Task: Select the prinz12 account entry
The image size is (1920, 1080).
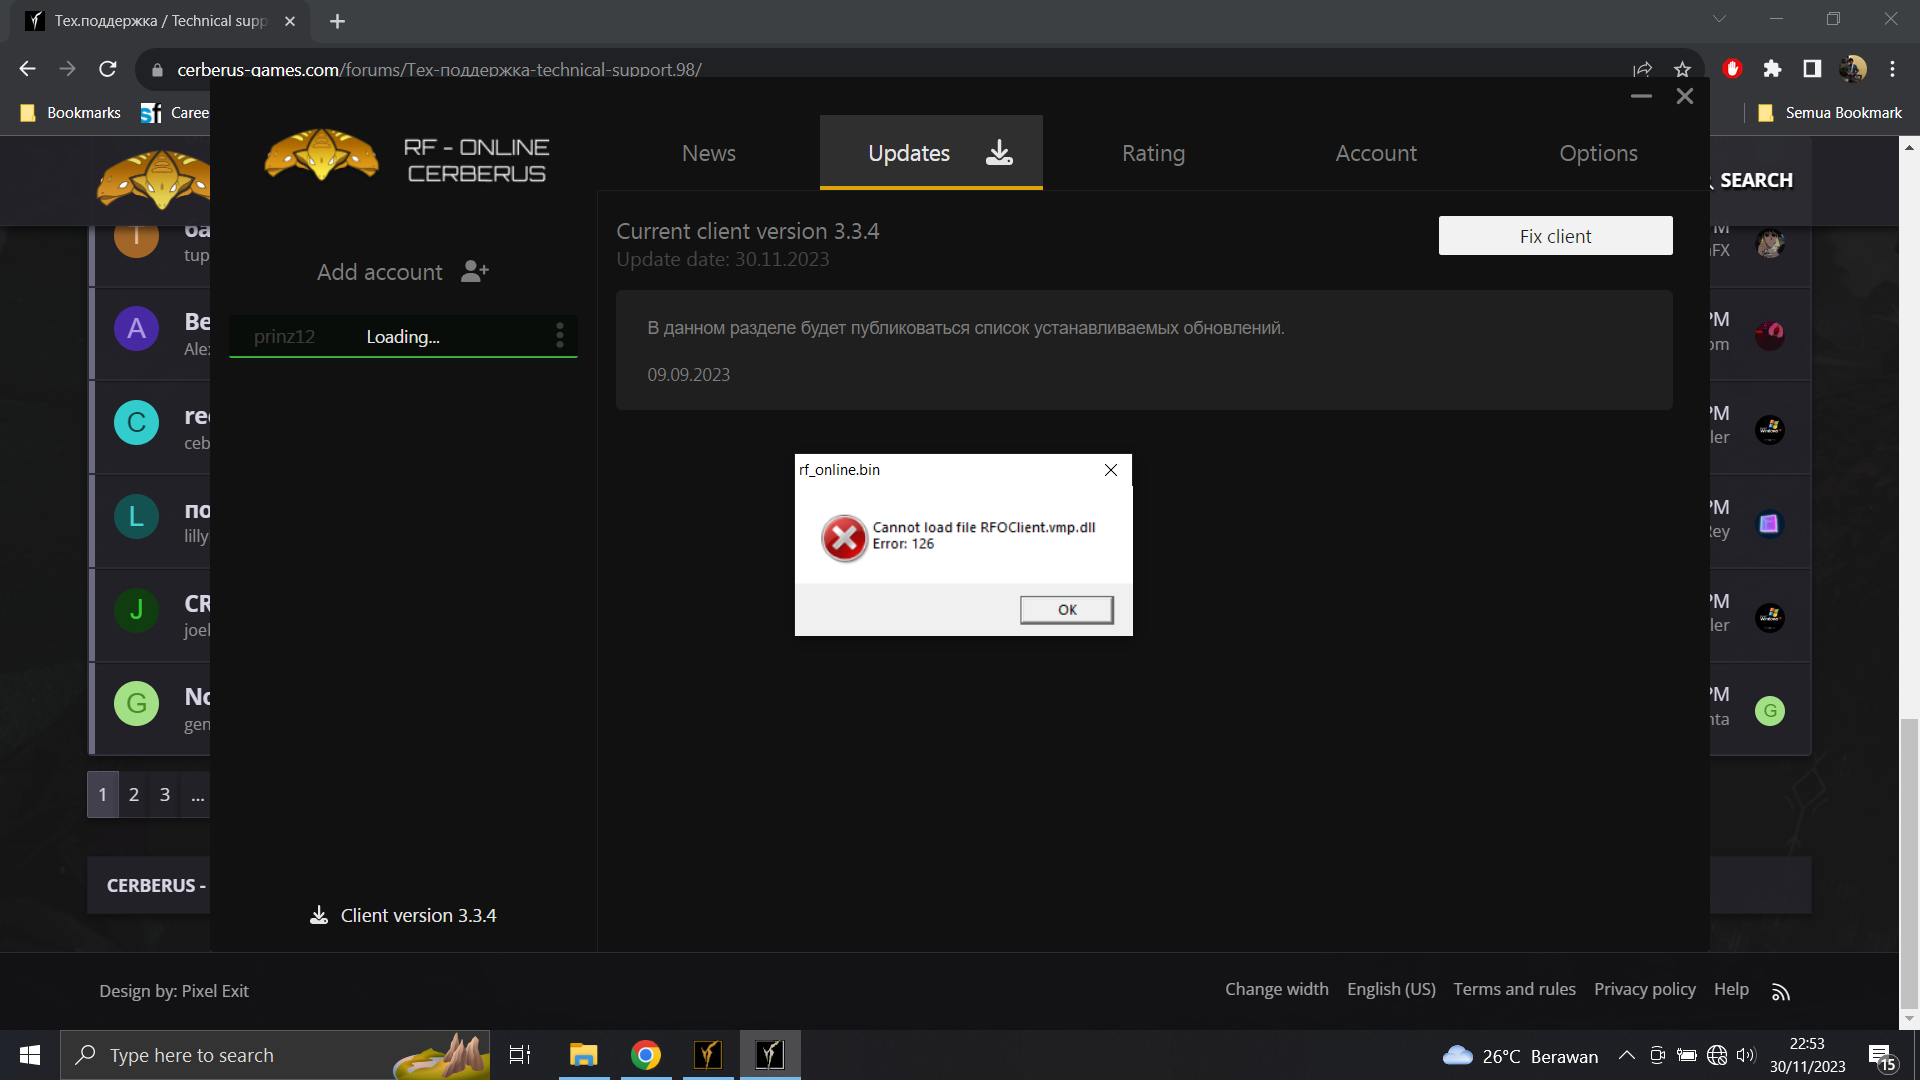Action: [x=404, y=337]
